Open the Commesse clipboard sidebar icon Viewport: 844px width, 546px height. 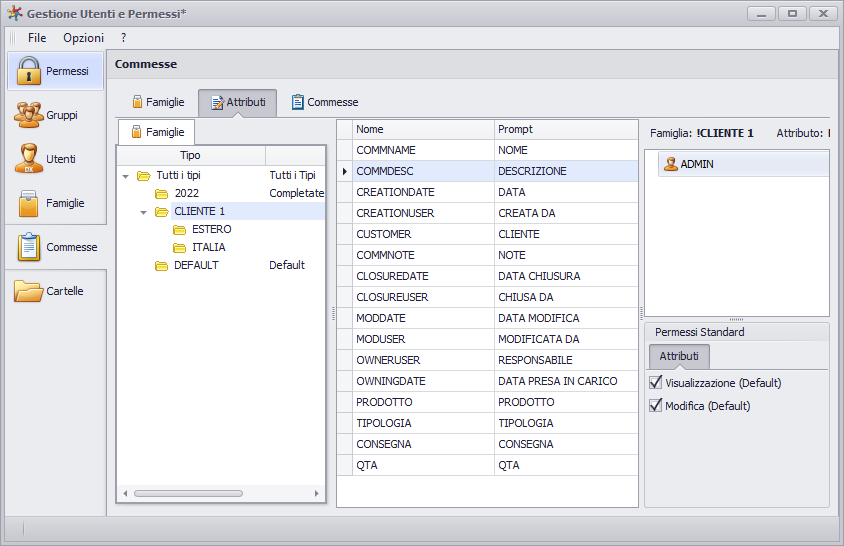tap(29, 247)
